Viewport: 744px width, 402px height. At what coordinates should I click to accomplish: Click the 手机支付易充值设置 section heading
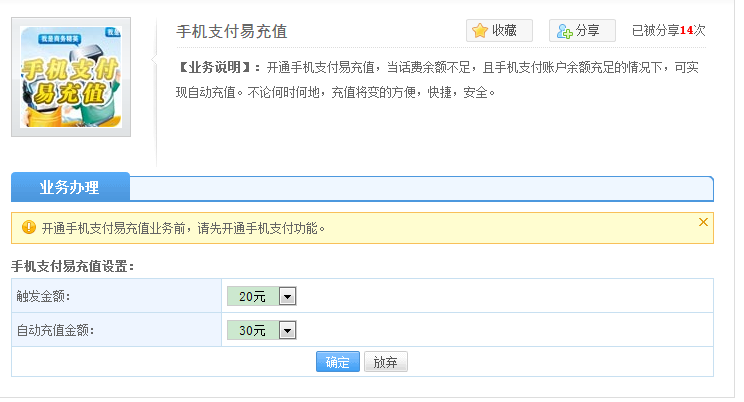(72, 266)
